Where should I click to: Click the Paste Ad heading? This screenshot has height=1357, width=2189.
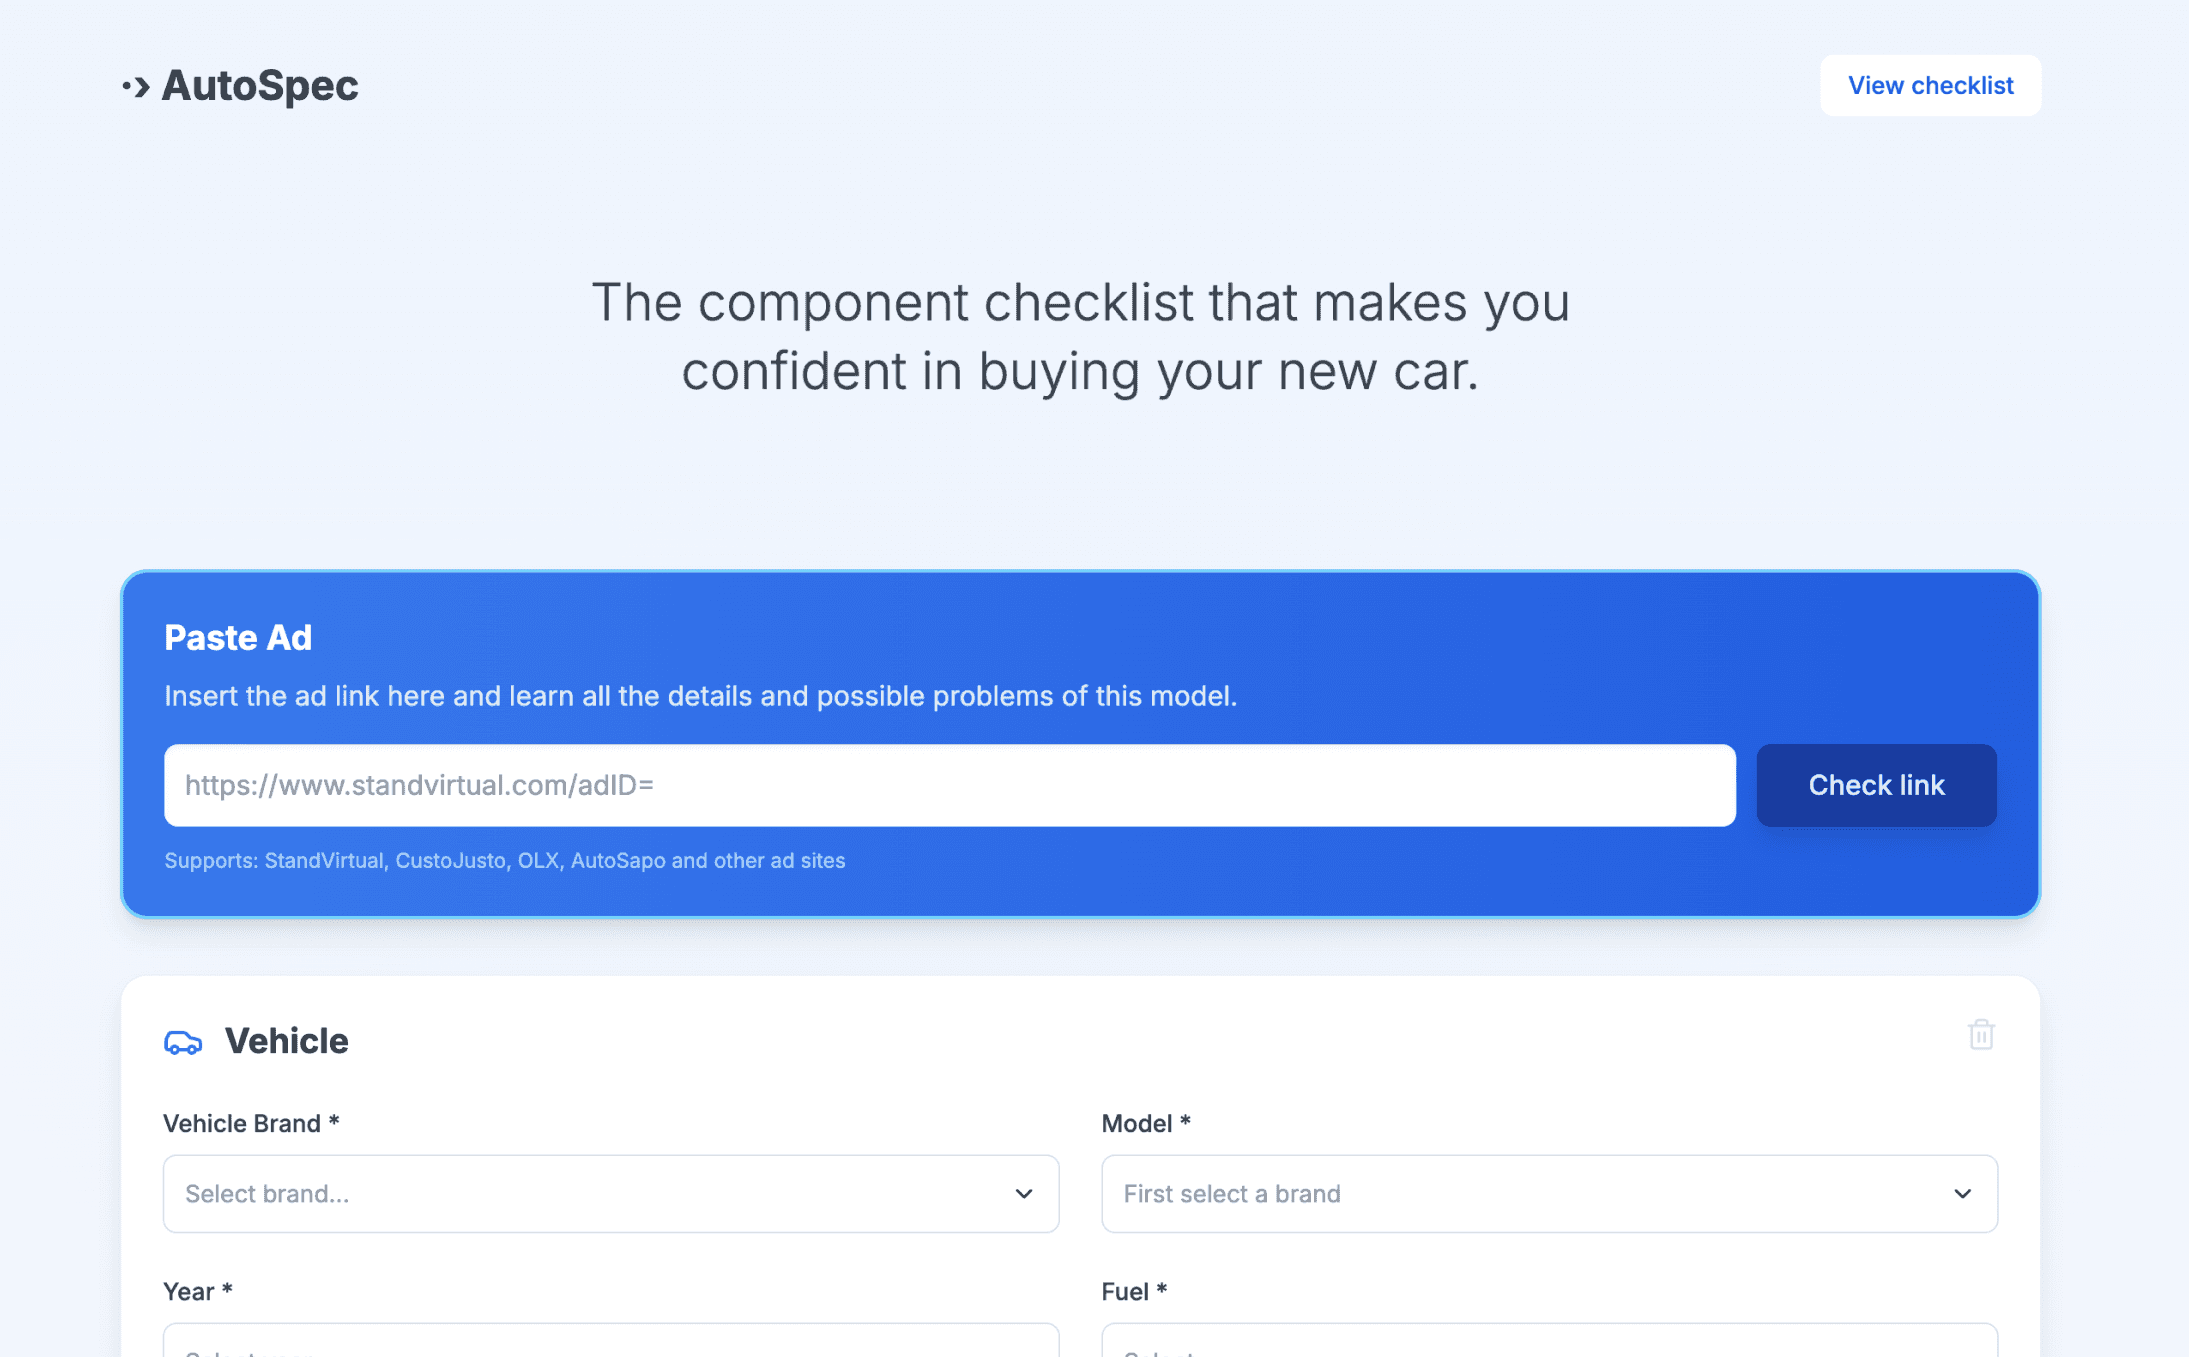pos(238,638)
